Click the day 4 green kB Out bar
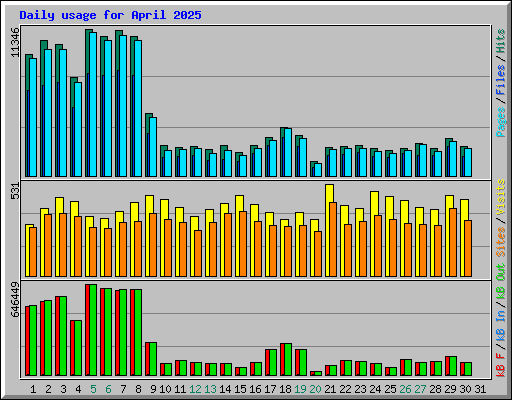 [x=78, y=348]
